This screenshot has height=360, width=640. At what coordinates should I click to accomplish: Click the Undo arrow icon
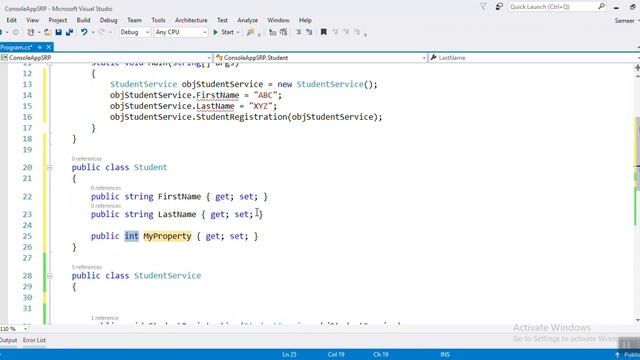tap(84, 32)
